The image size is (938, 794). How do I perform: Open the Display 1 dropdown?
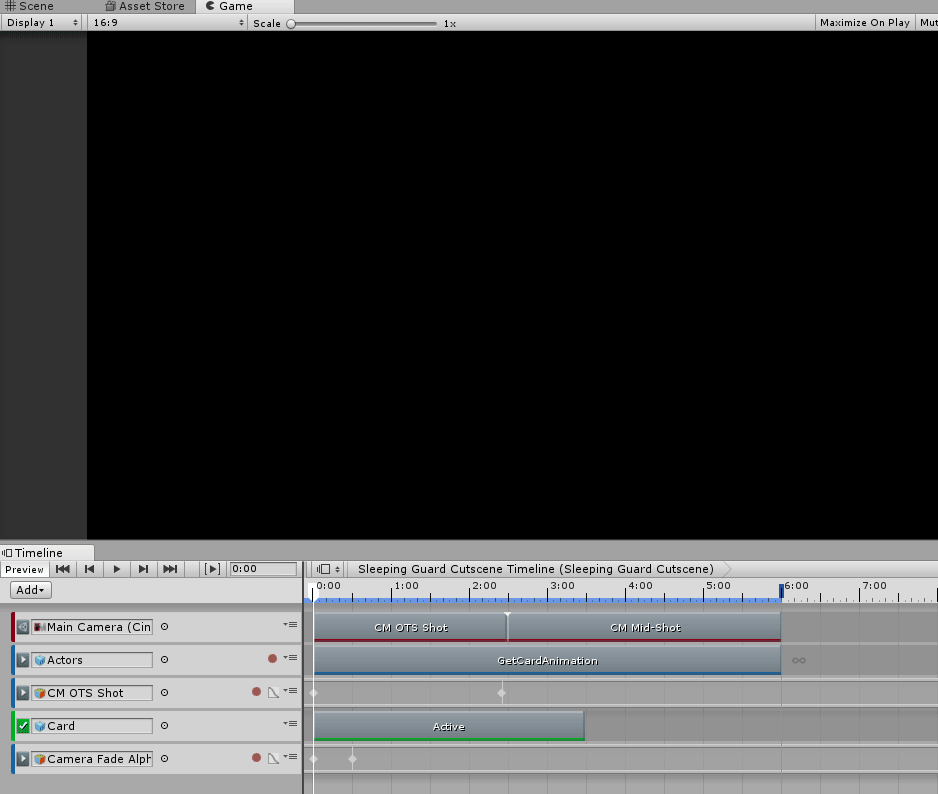(42, 23)
